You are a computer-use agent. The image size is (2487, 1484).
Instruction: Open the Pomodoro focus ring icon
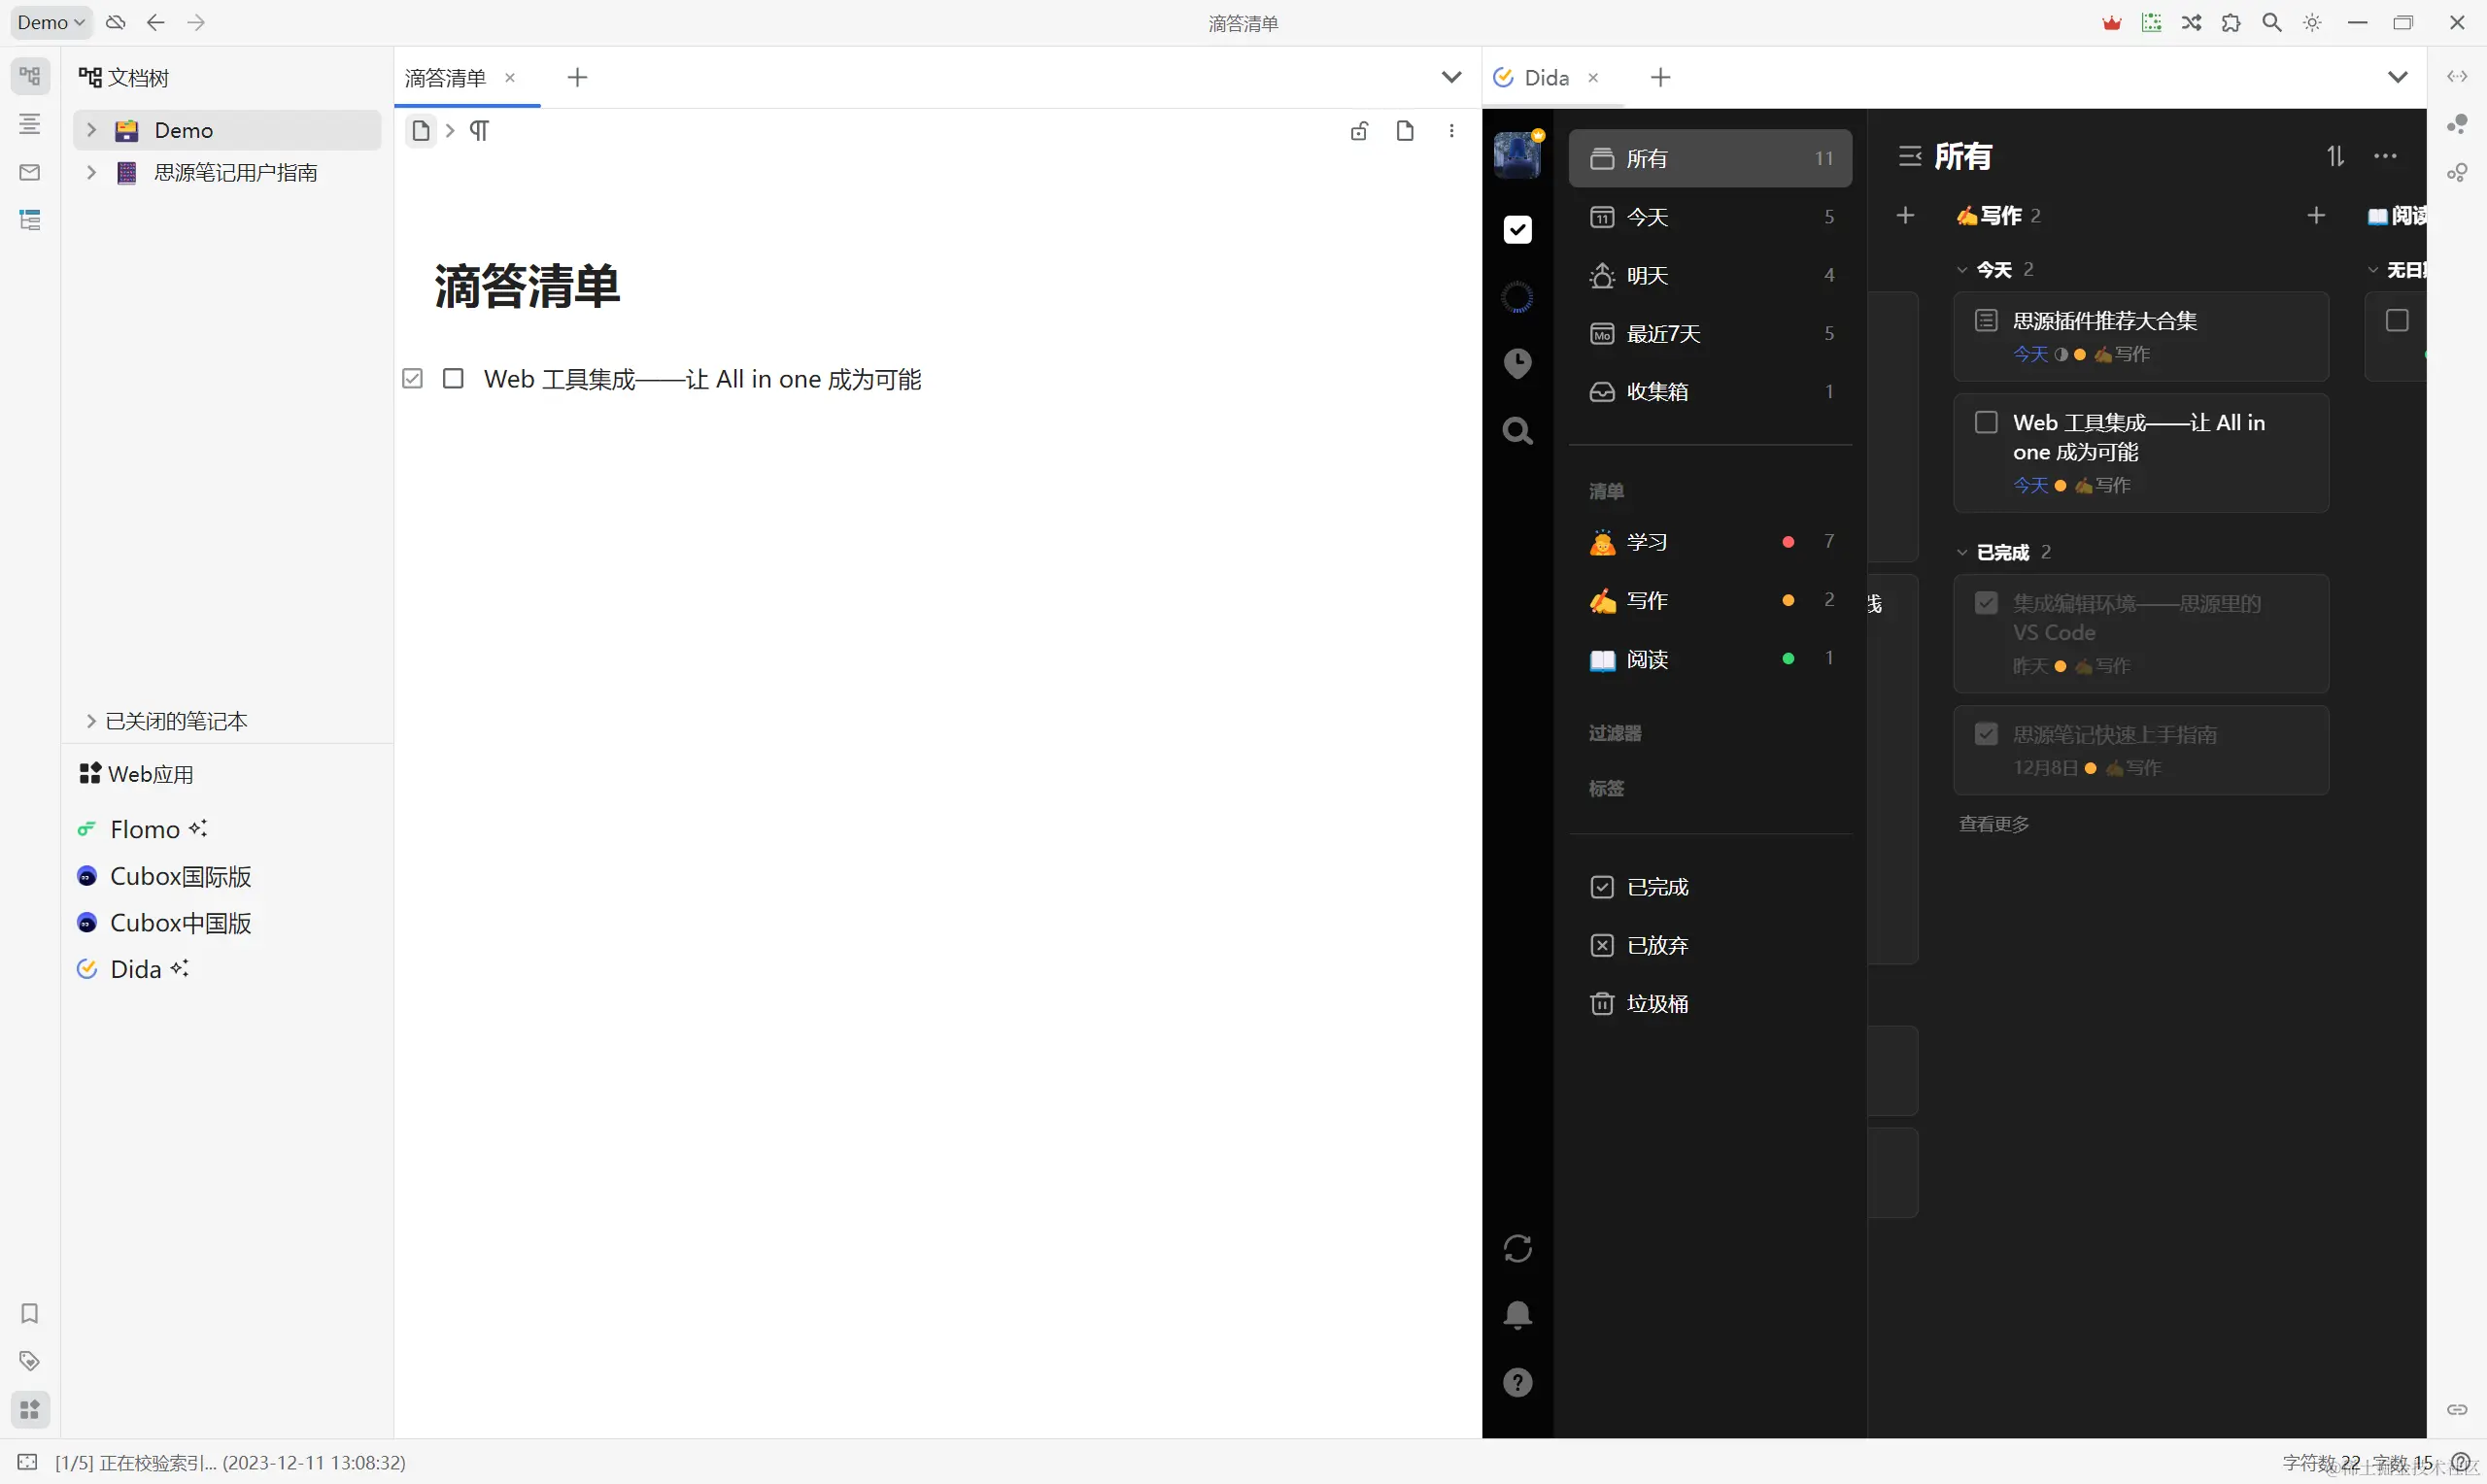[x=1517, y=297]
